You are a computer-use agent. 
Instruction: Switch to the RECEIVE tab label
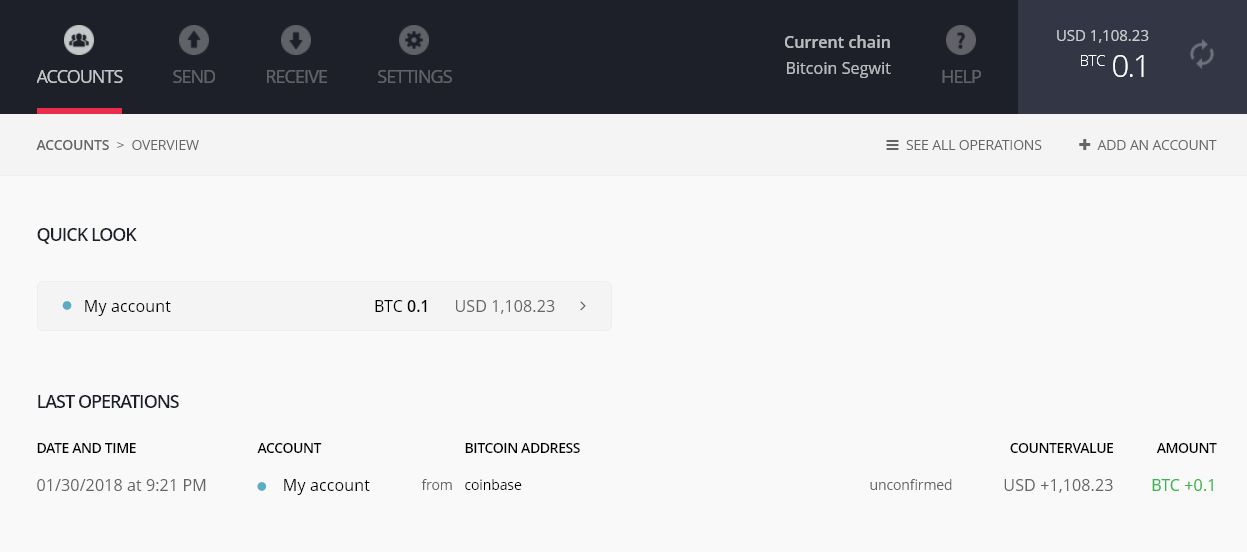coord(296,77)
